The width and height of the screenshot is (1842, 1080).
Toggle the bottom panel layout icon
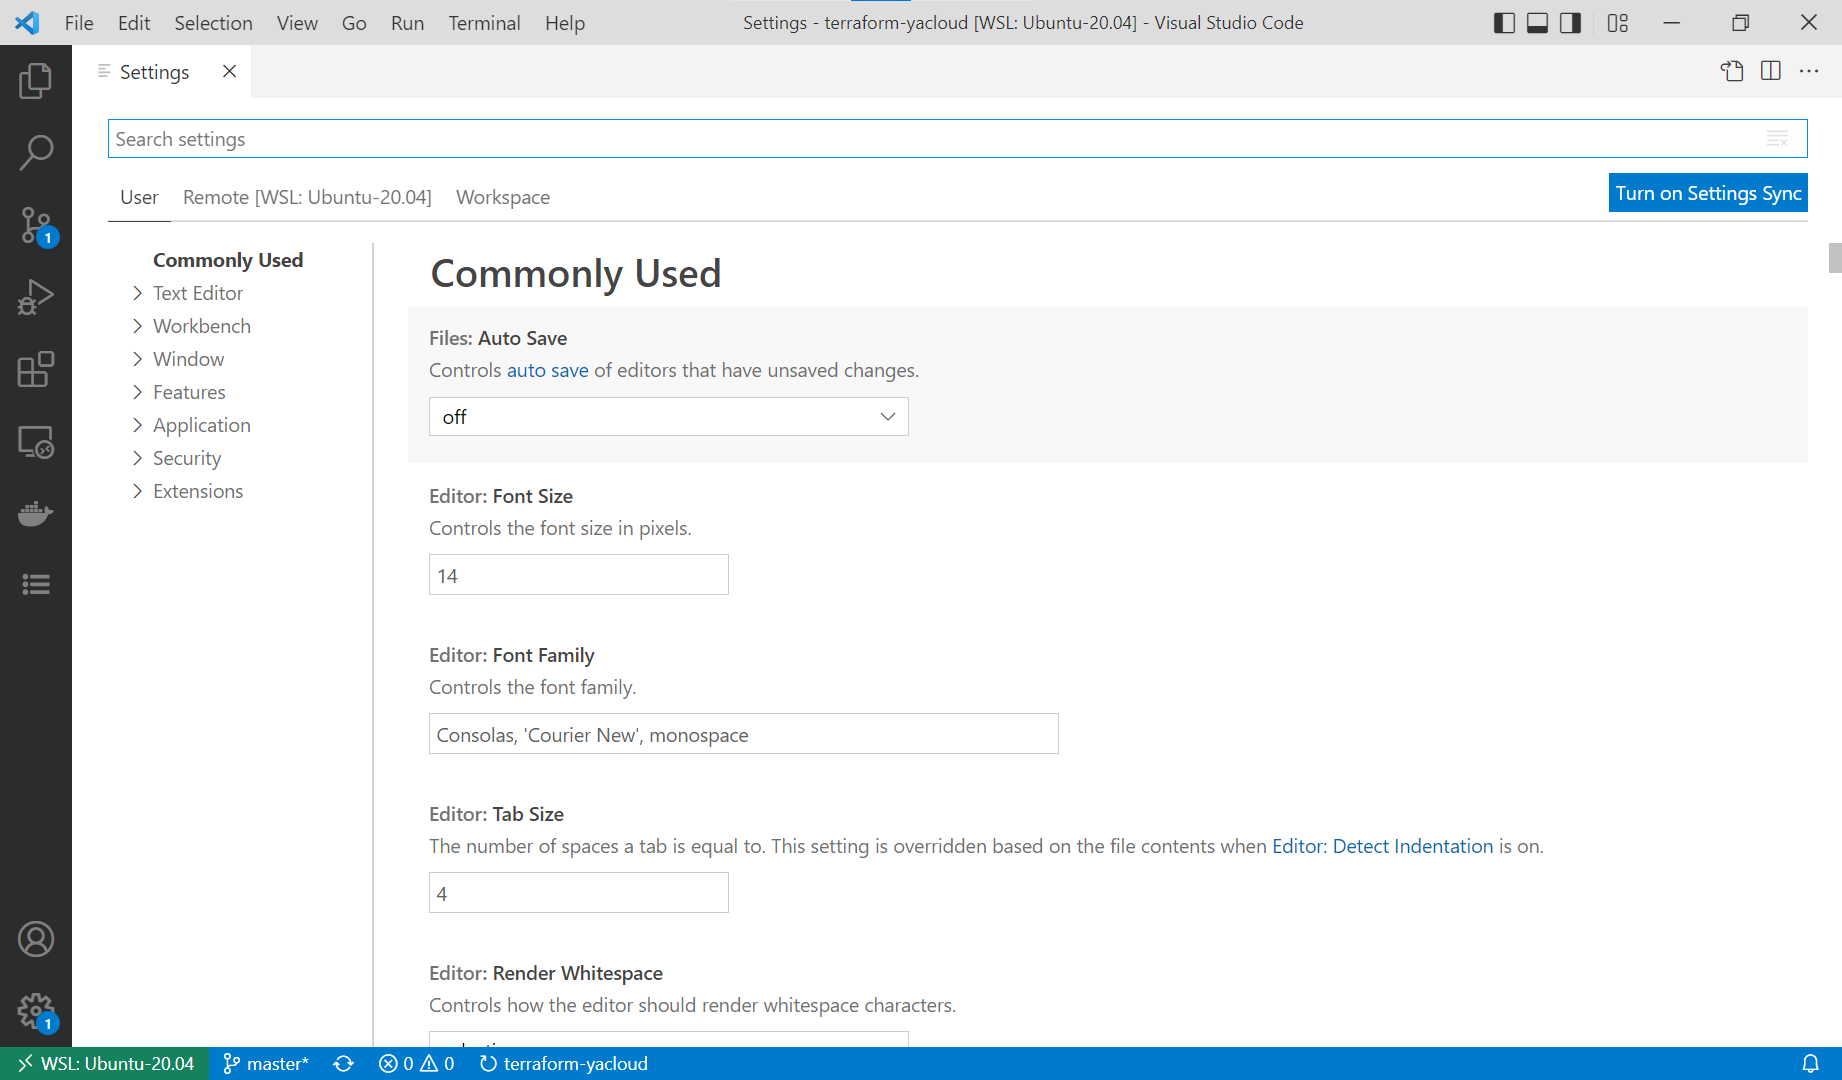point(1537,23)
